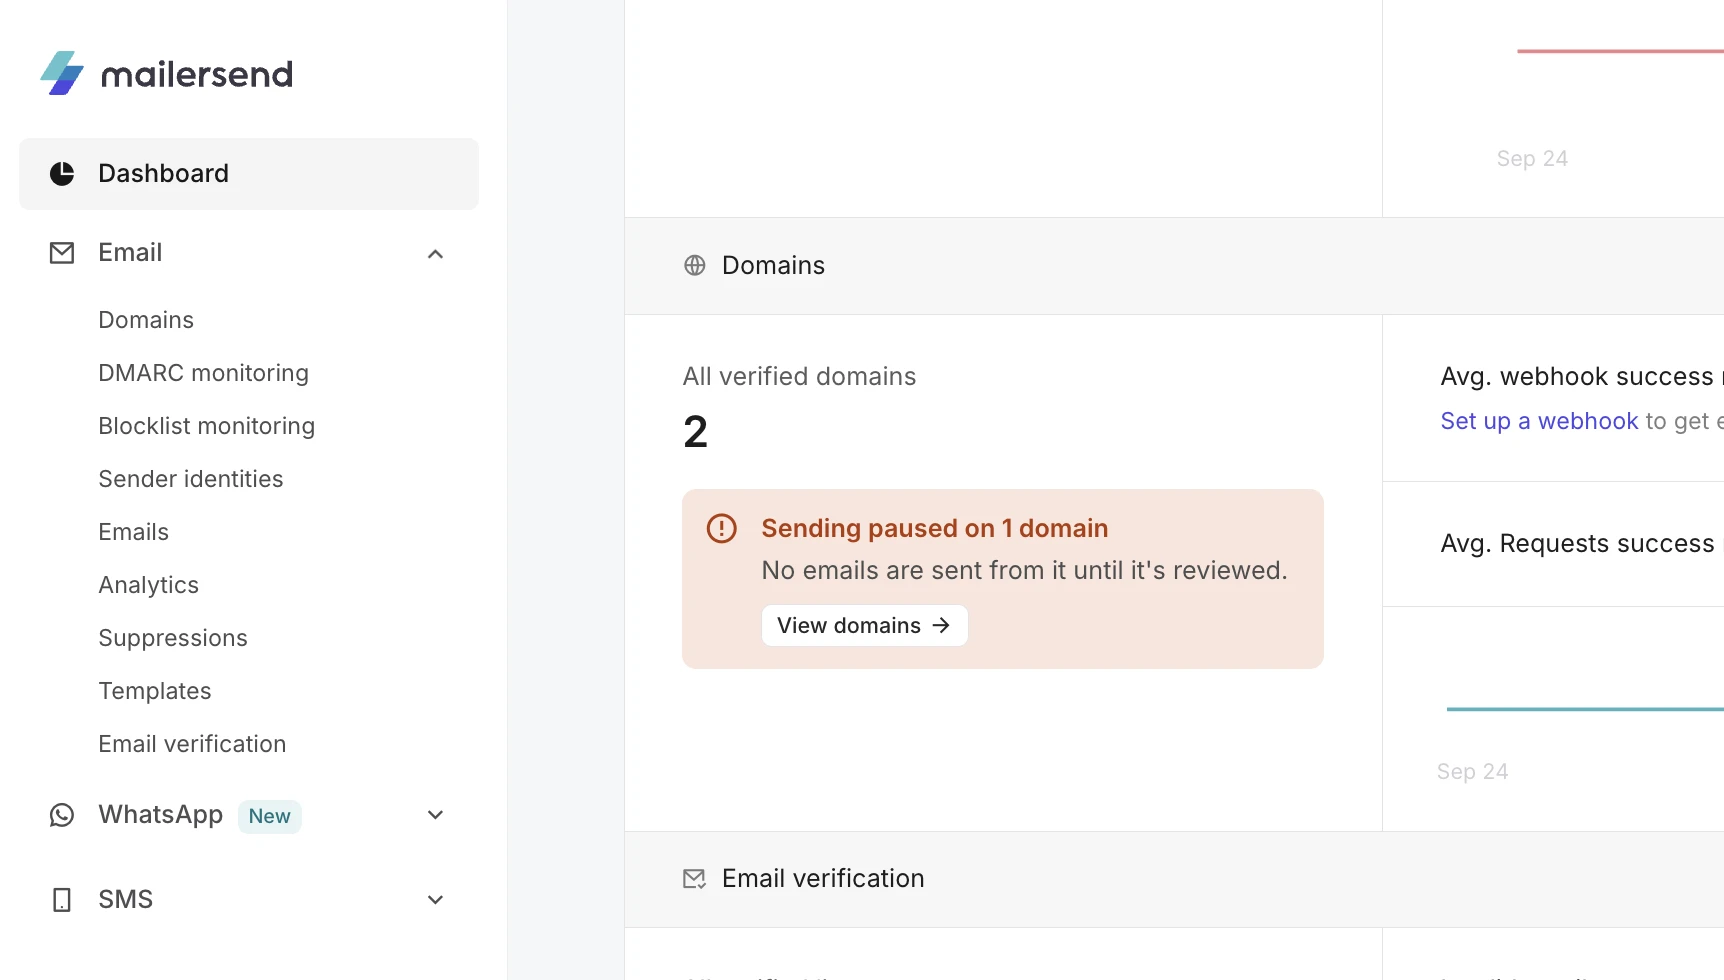Click the New badge beside WhatsApp
This screenshot has width=1724, height=980.
tap(269, 816)
